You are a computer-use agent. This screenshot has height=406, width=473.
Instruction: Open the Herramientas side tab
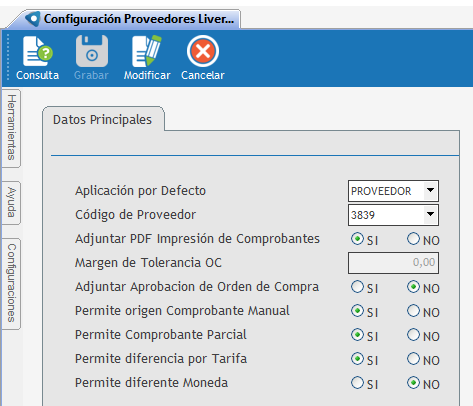pyautogui.click(x=12, y=128)
